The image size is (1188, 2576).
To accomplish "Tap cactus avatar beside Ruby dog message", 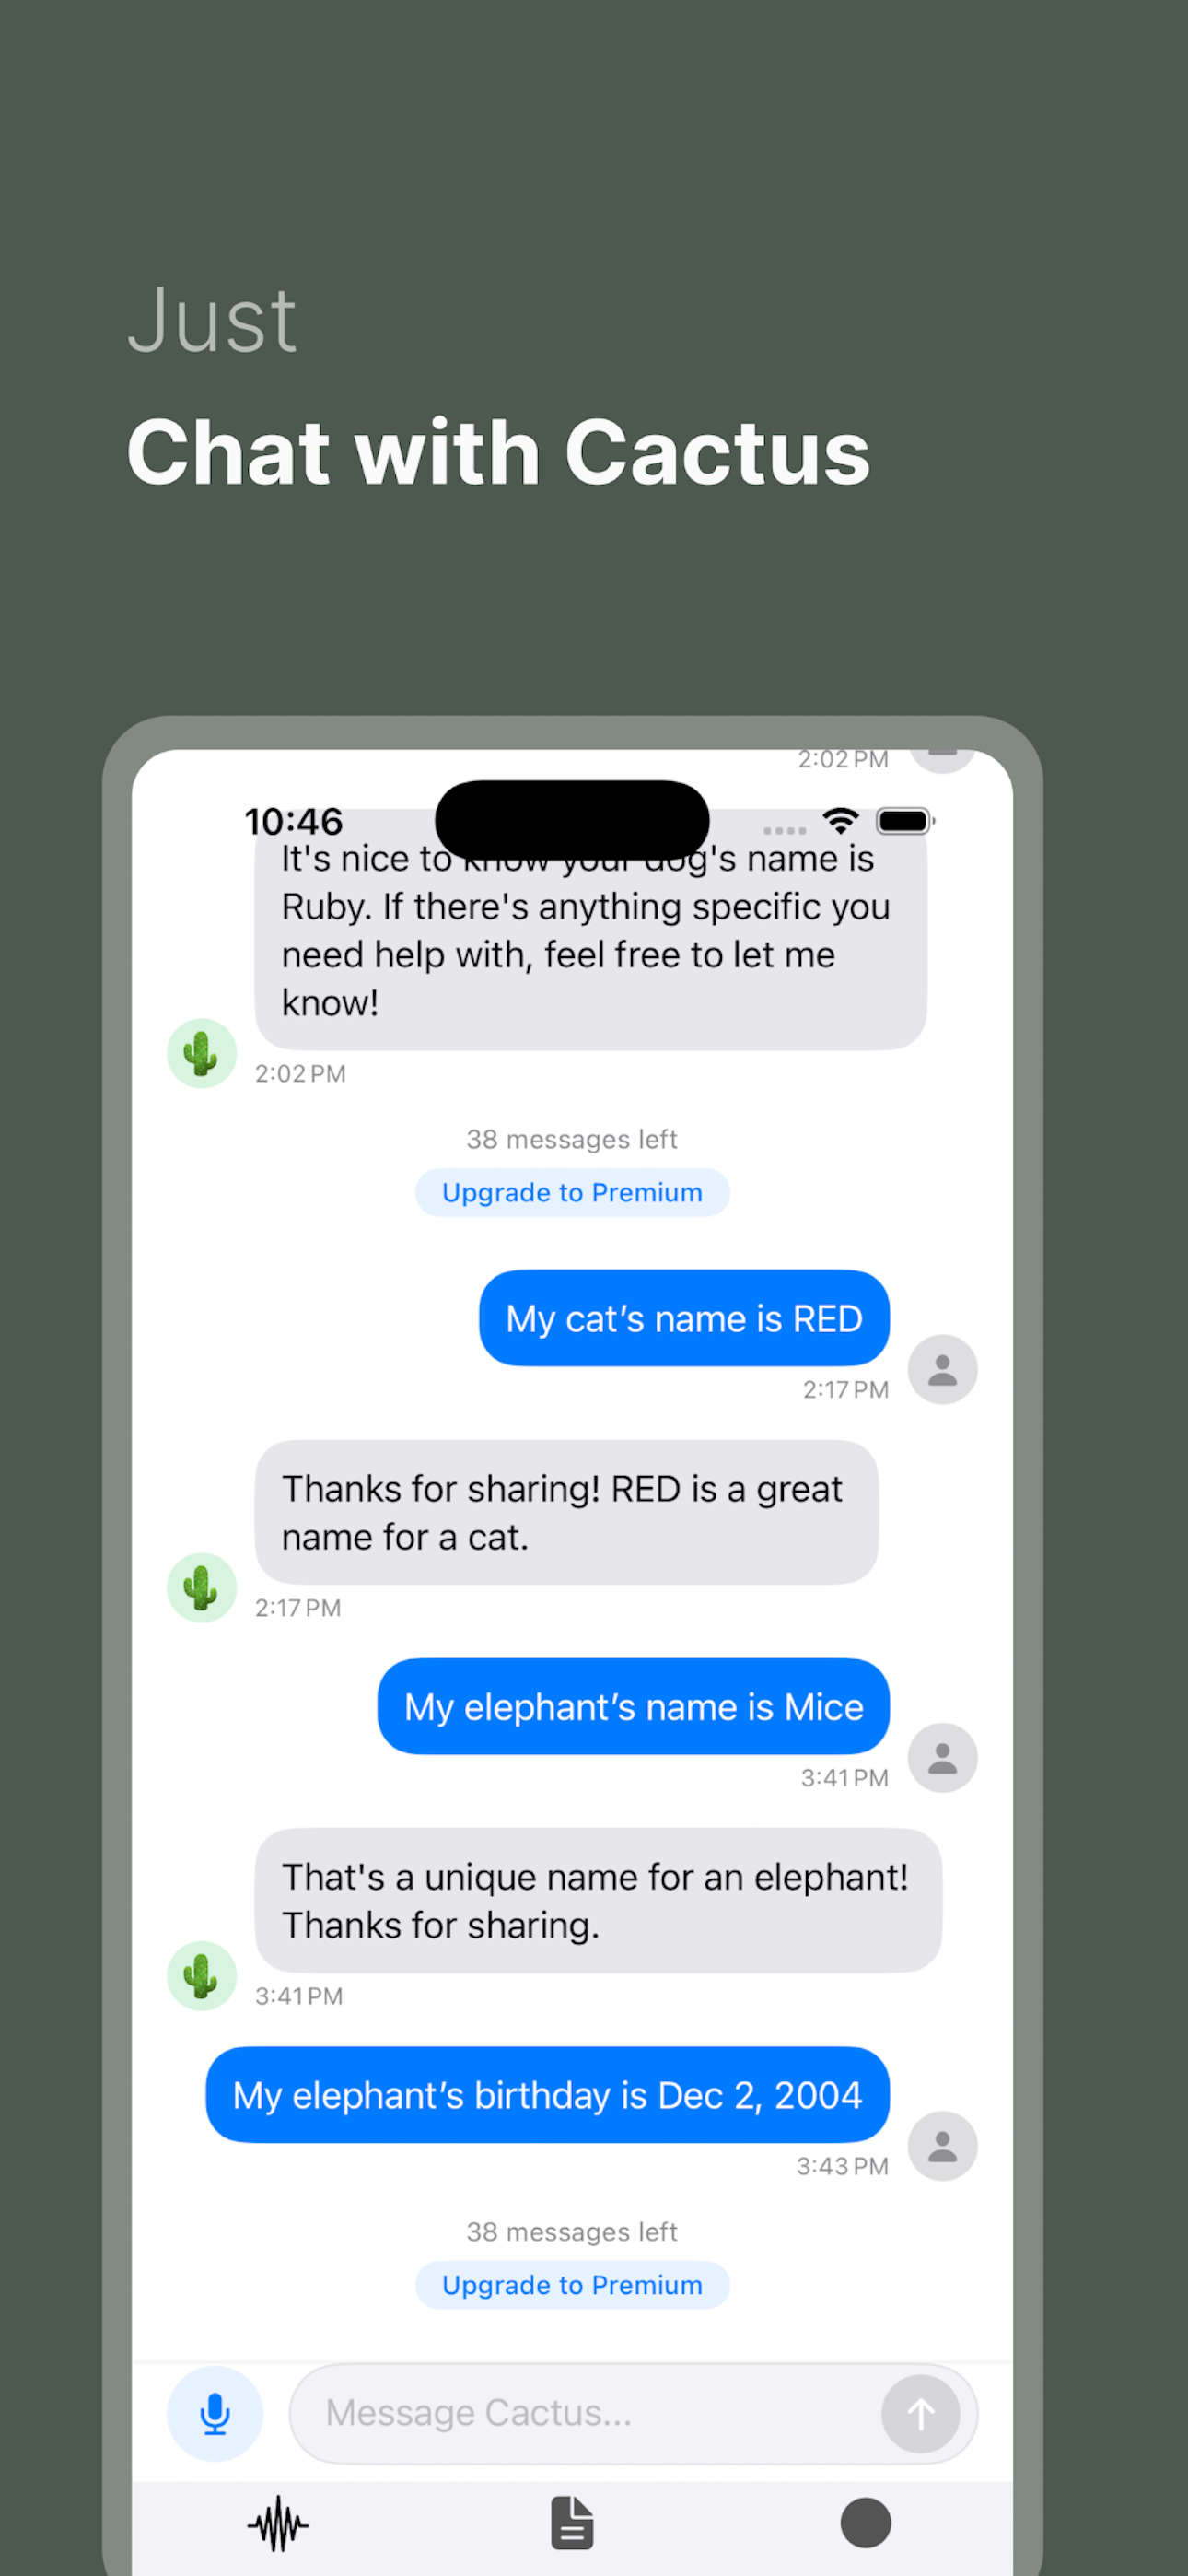I will pyautogui.click(x=201, y=1053).
